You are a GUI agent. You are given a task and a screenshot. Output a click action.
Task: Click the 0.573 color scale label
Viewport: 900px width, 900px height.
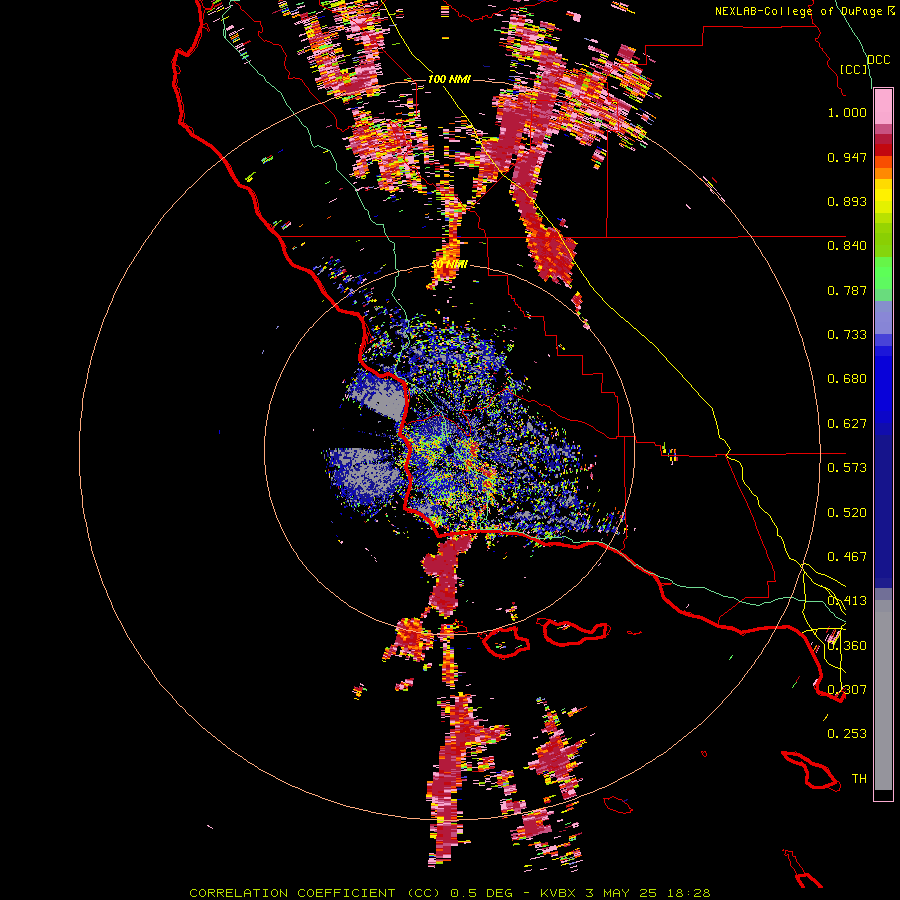(847, 468)
